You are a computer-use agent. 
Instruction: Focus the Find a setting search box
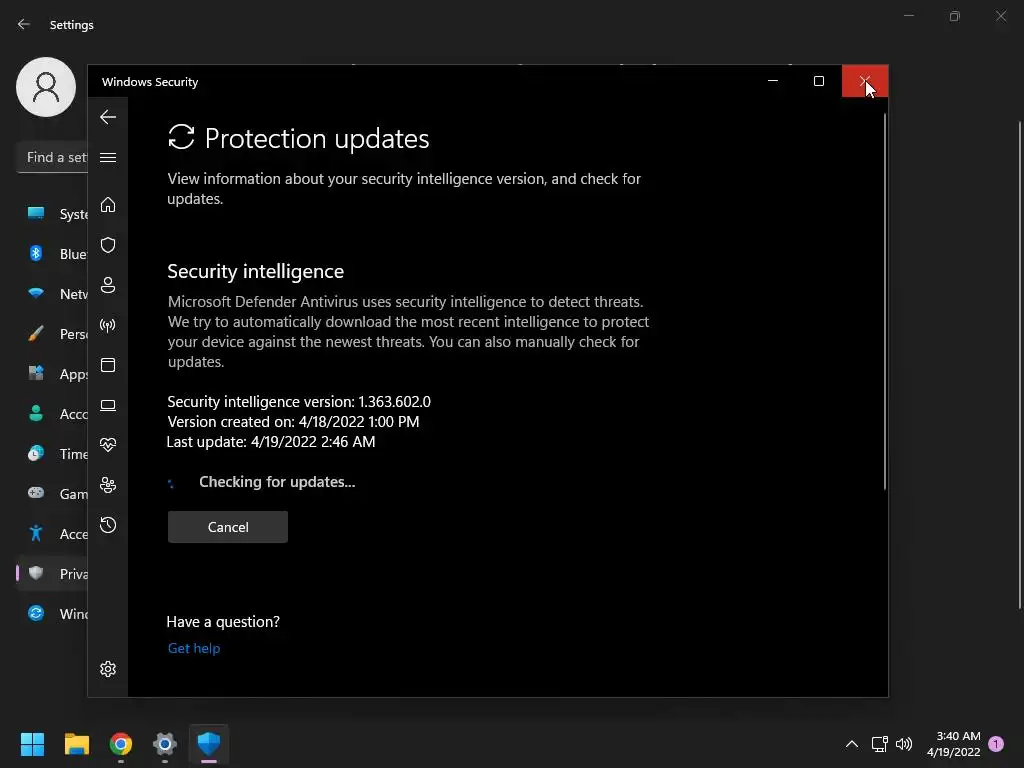tap(52, 157)
